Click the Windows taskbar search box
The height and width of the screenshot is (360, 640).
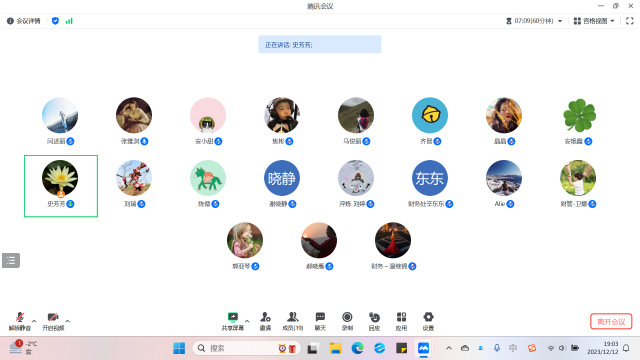click(247, 348)
